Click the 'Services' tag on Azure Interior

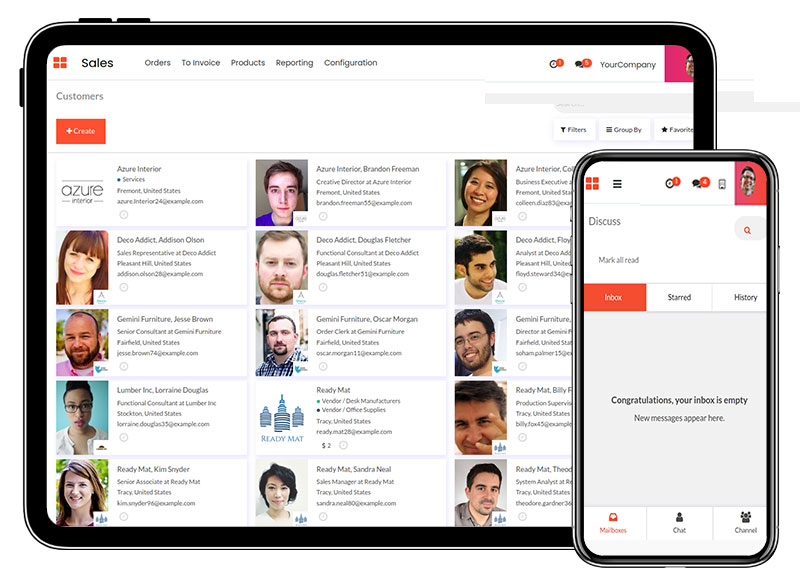(133, 180)
